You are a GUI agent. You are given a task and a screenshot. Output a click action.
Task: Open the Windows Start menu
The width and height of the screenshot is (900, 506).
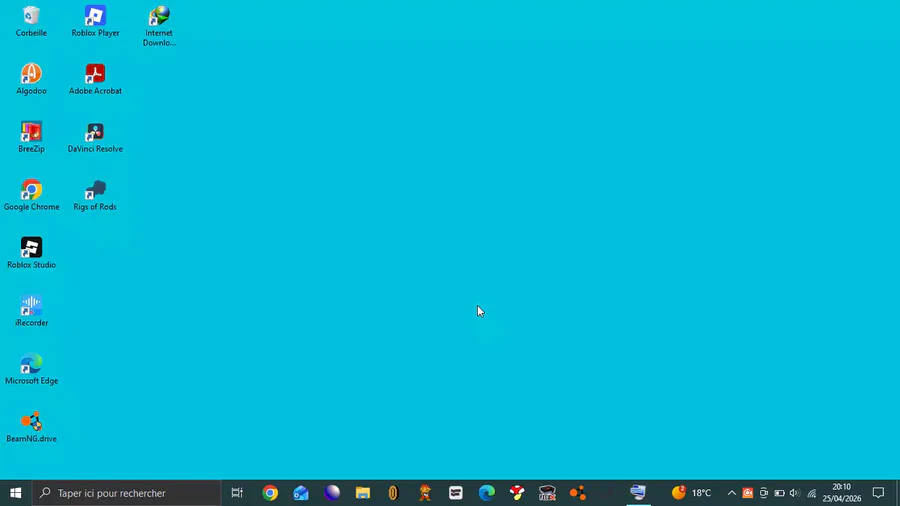pyautogui.click(x=15, y=493)
